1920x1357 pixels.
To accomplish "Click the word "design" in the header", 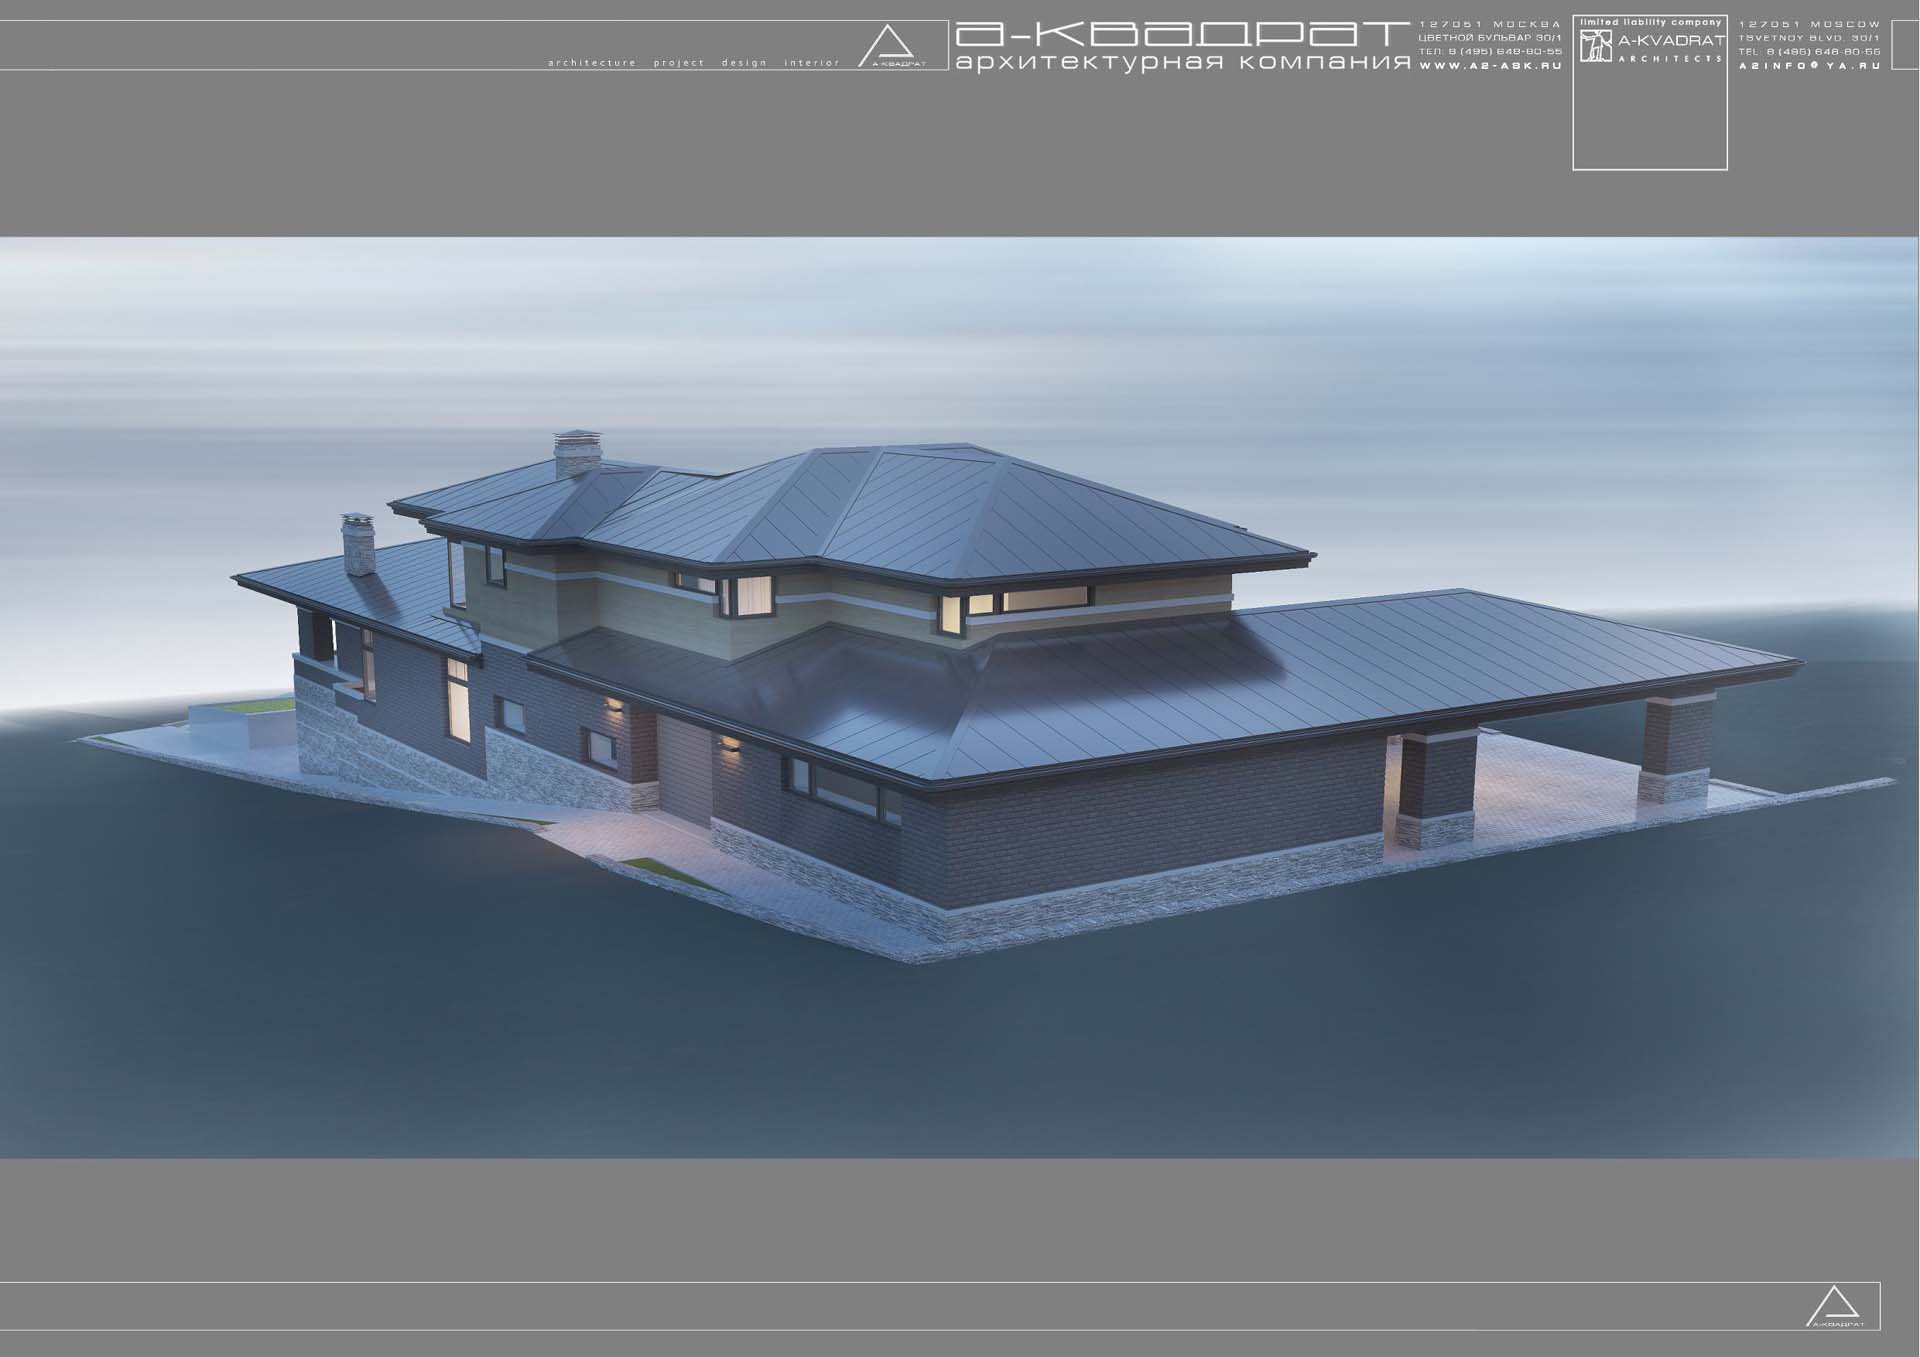I will (744, 63).
